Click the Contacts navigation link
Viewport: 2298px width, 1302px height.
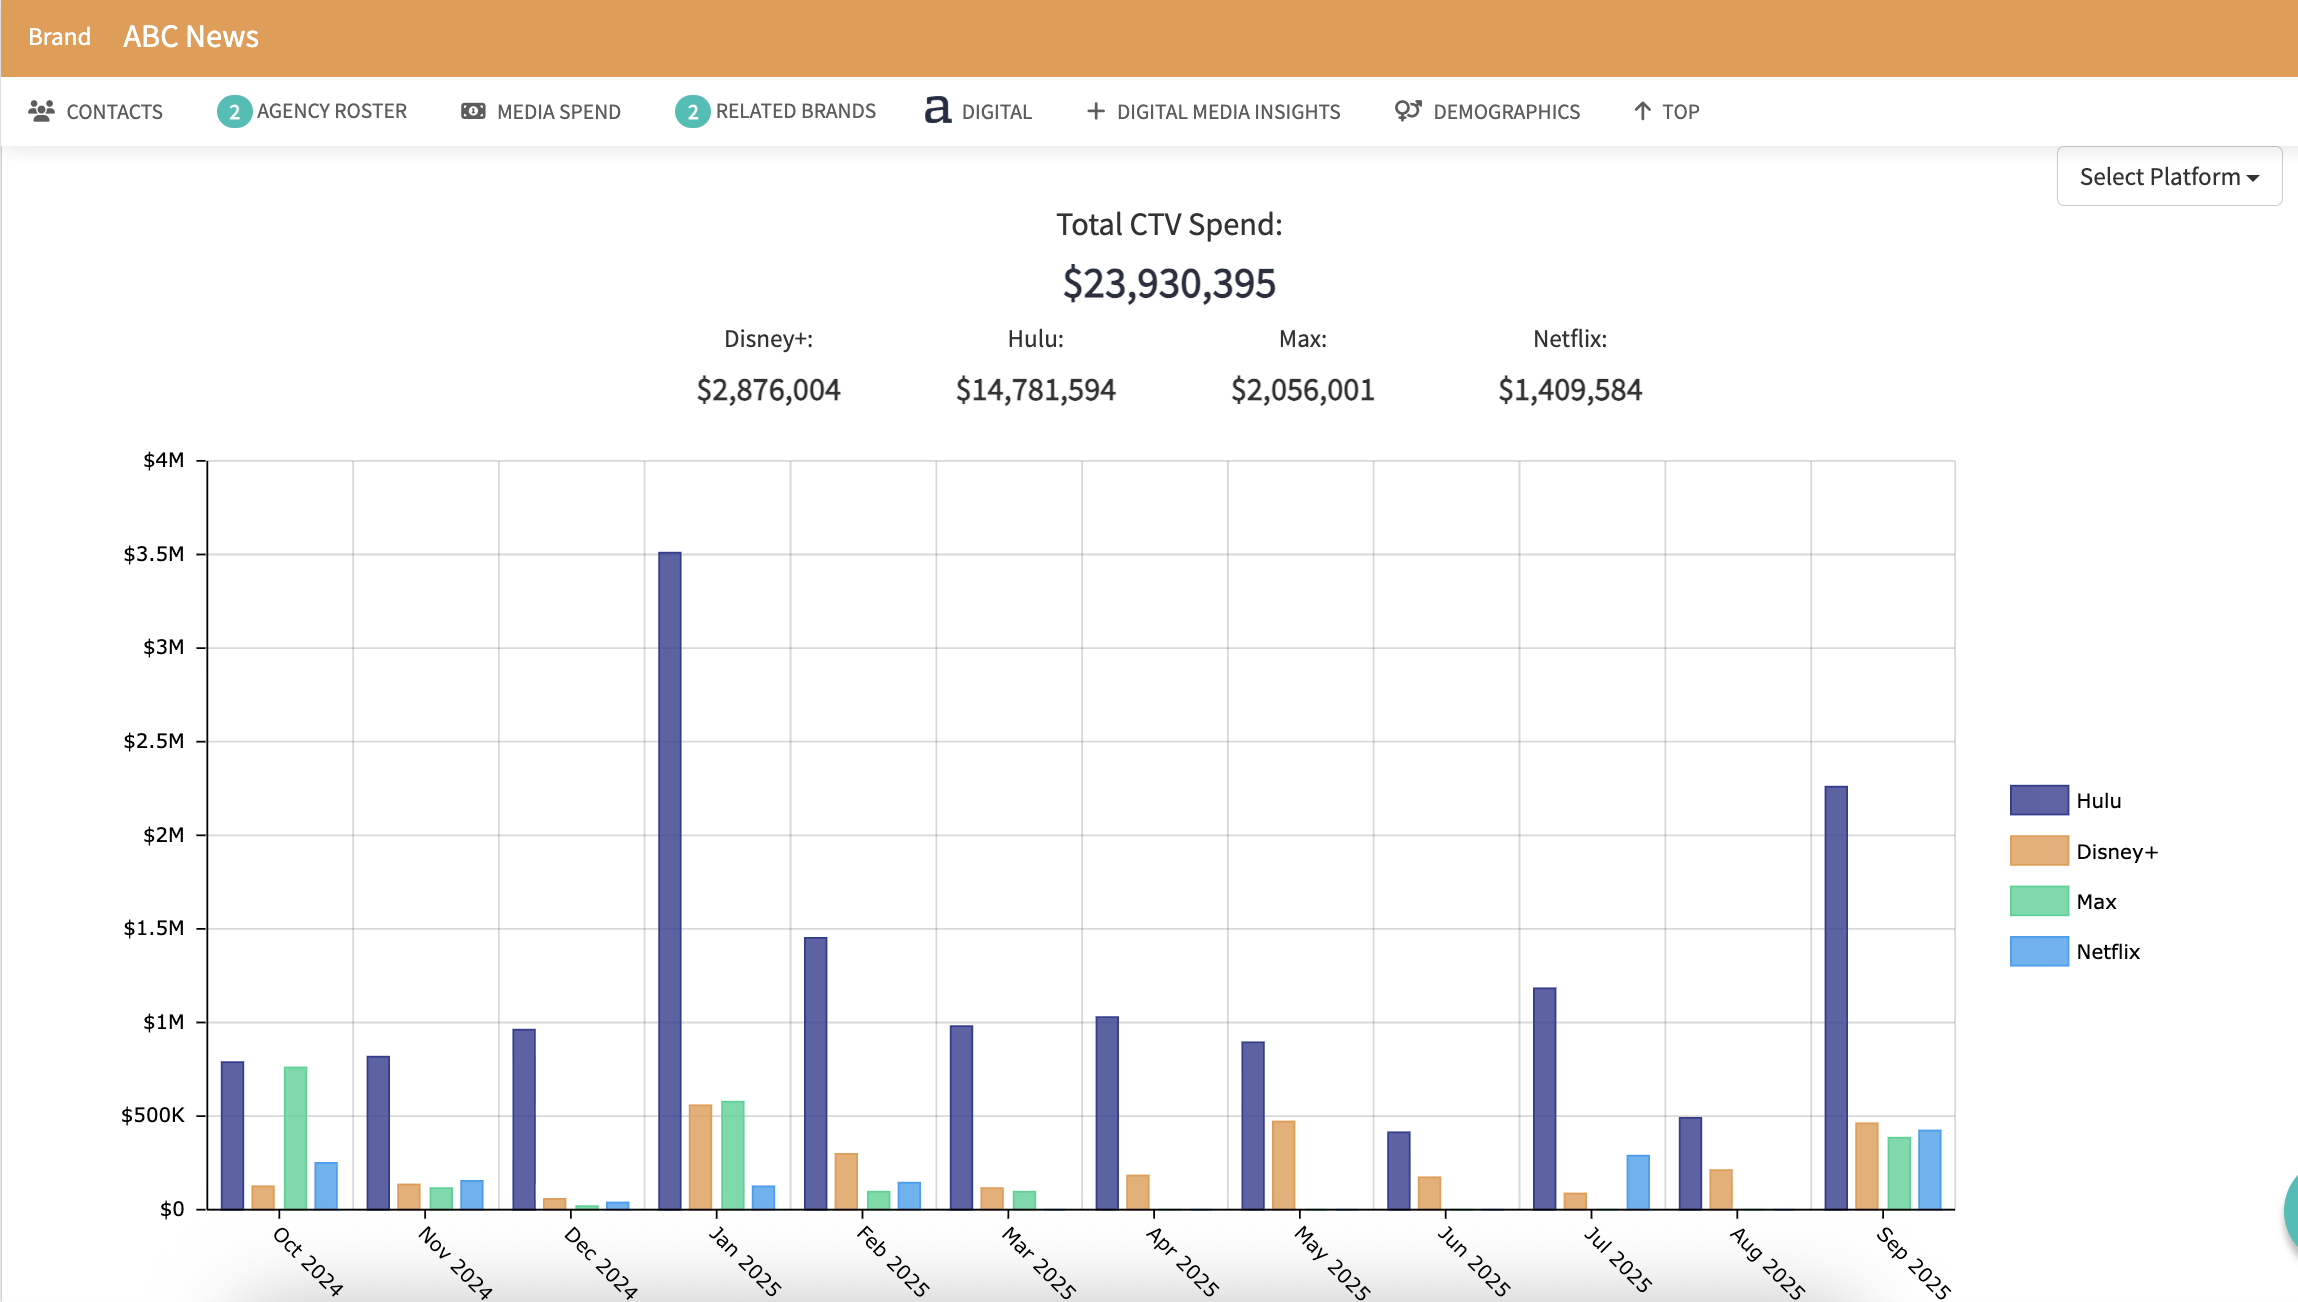(114, 112)
